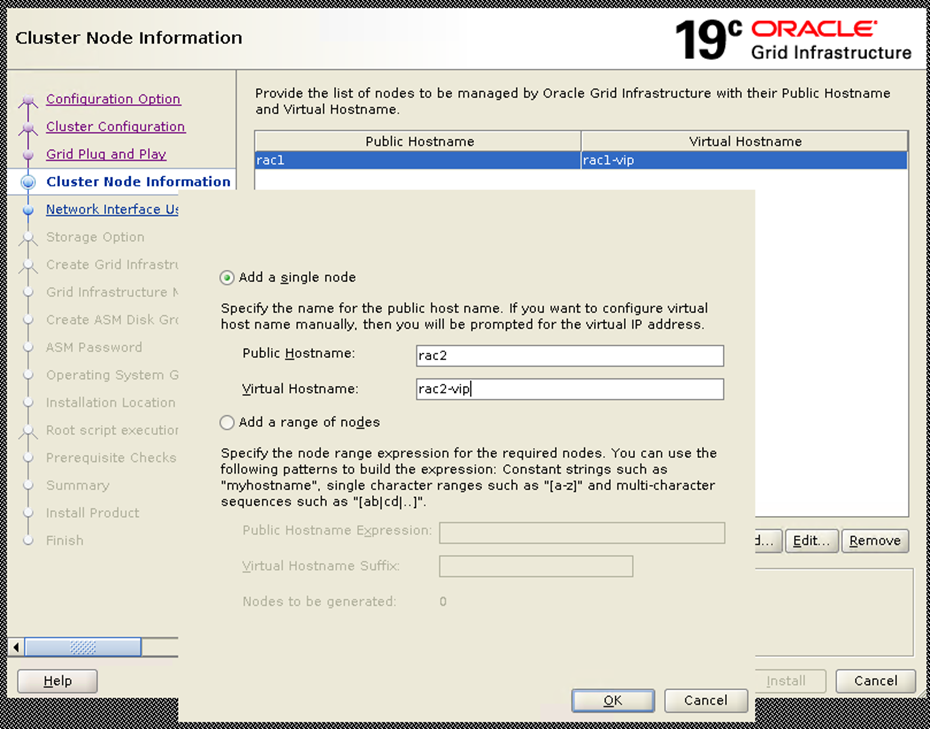The height and width of the screenshot is (729, 930).
Task: Cancel the Grid Infrastructure installer
Action: click(875, 681)
